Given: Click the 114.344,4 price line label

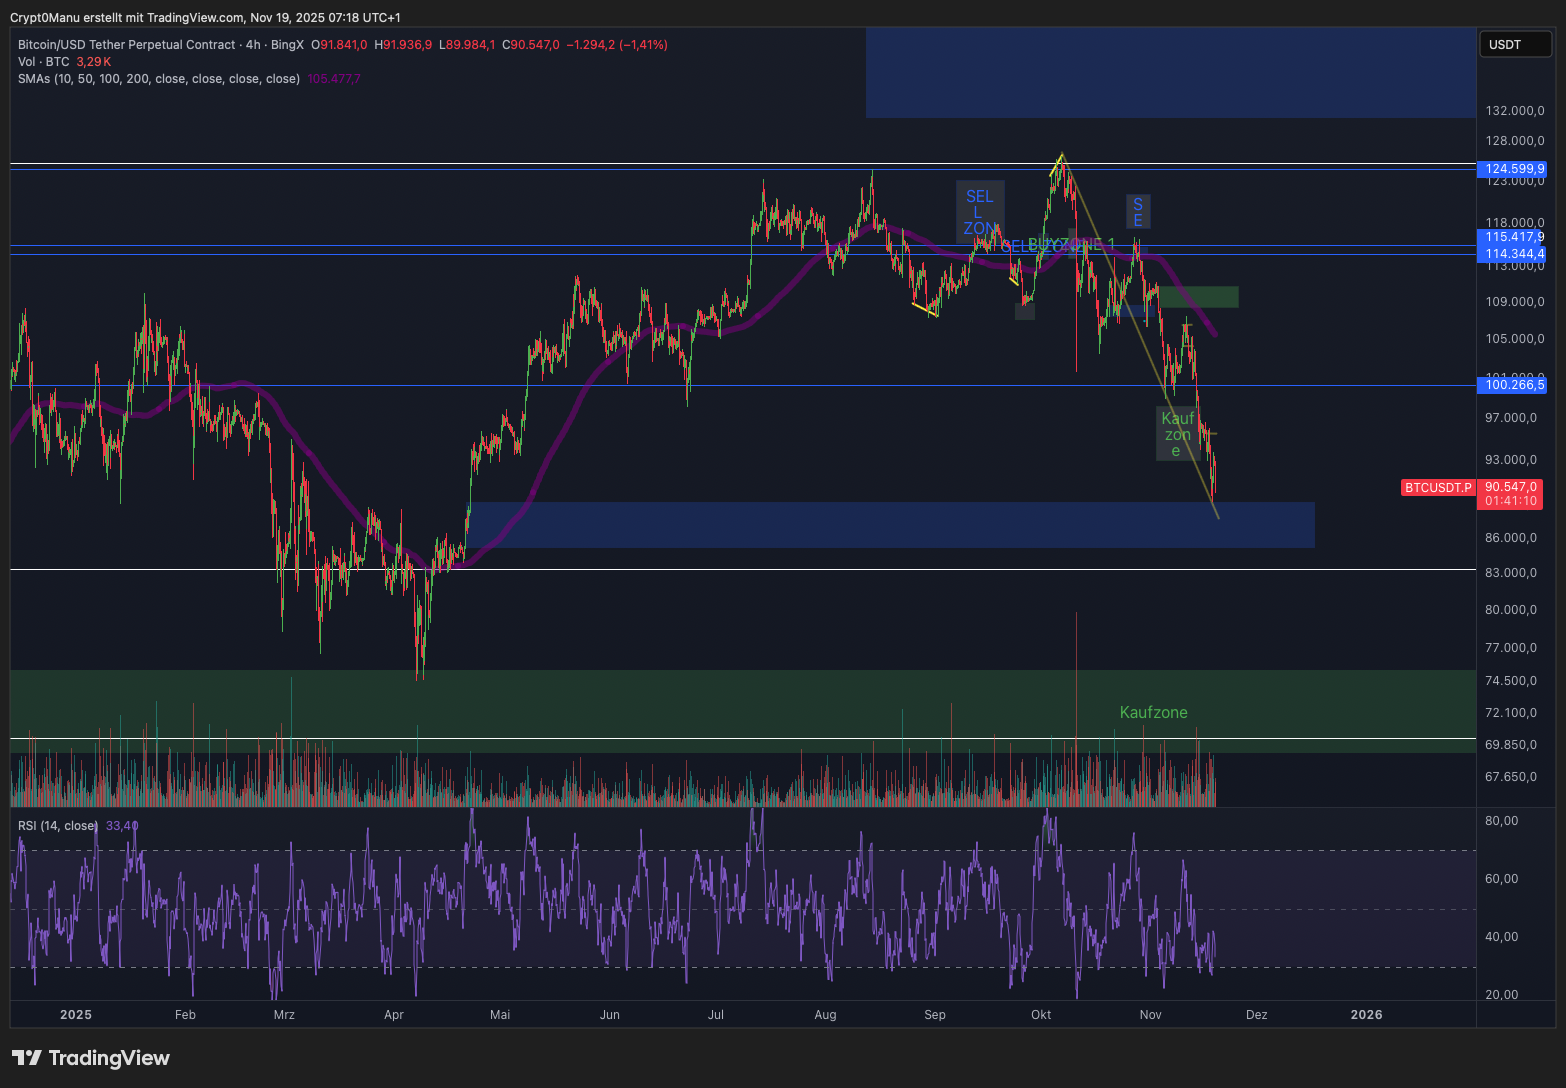Looking at the screenshot, I should click(x=1514, y=254).
